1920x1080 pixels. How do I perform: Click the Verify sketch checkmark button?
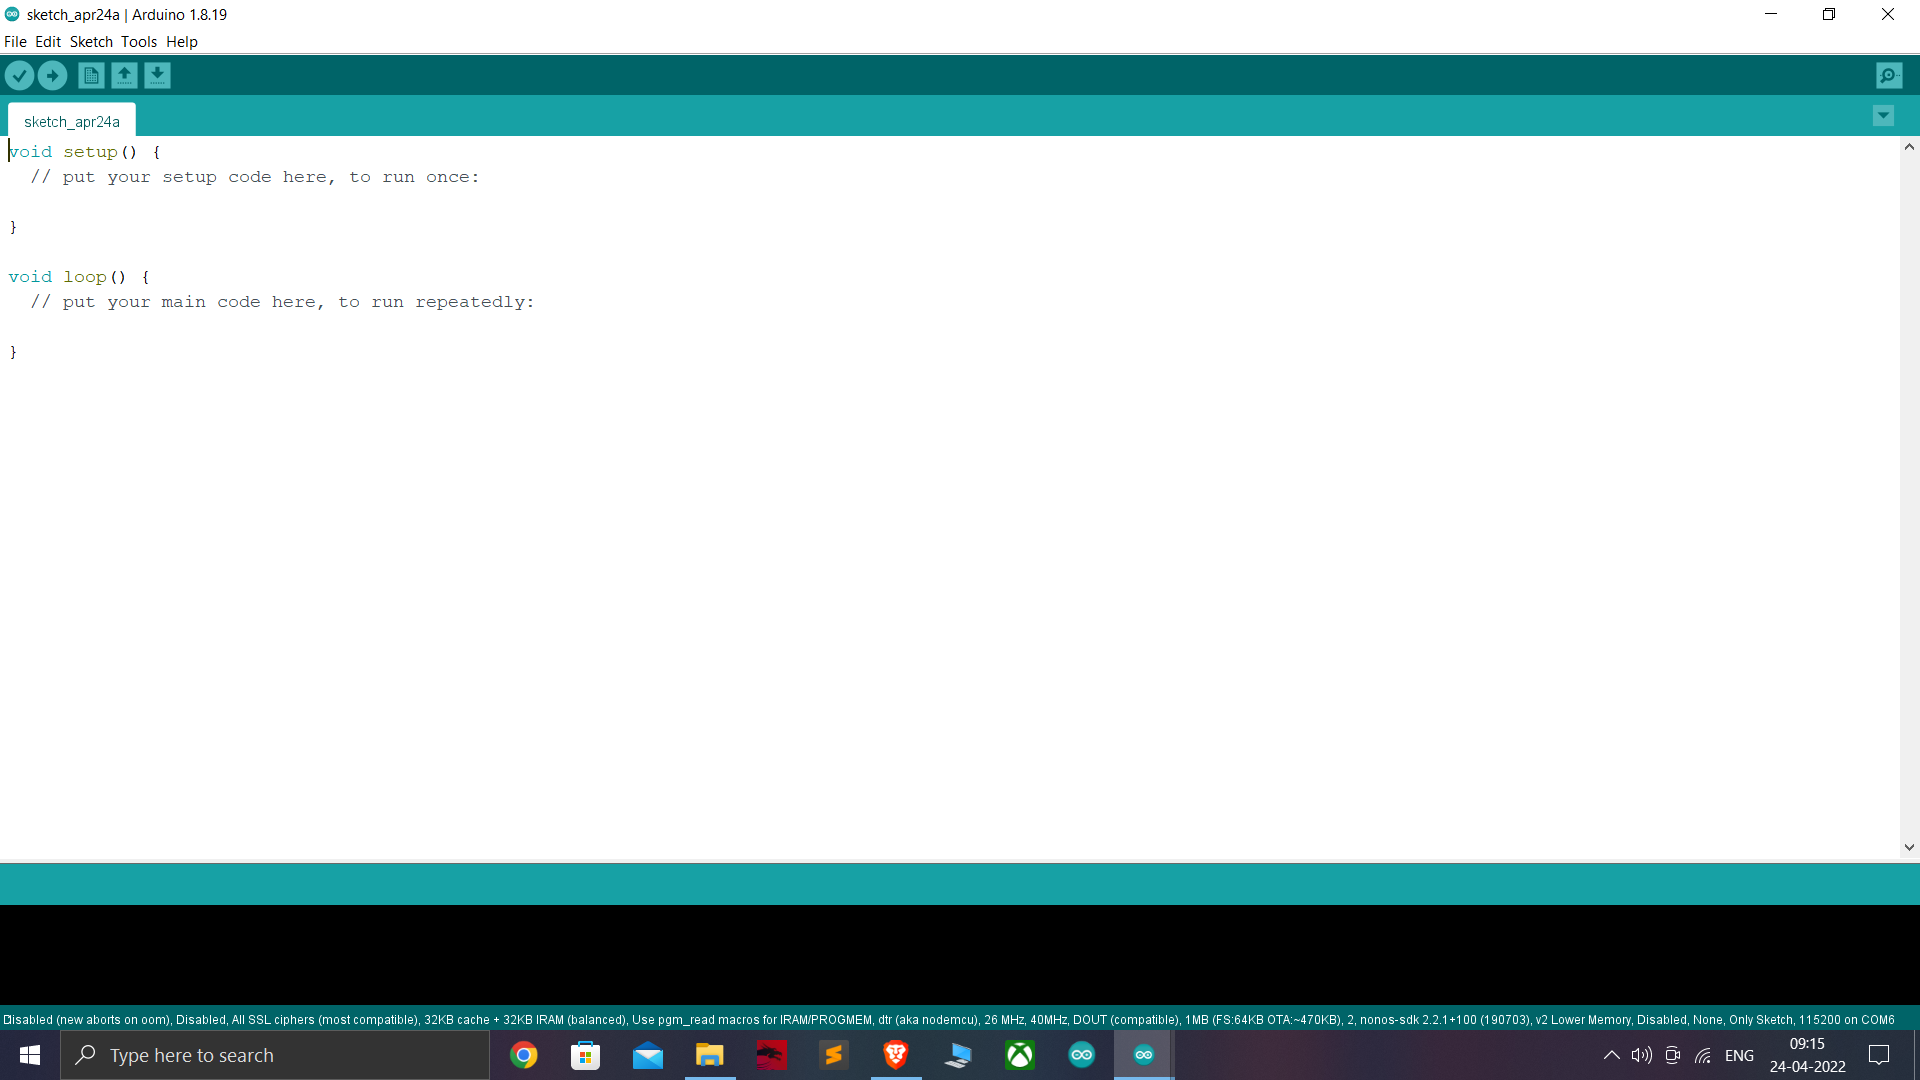point(19,75)
